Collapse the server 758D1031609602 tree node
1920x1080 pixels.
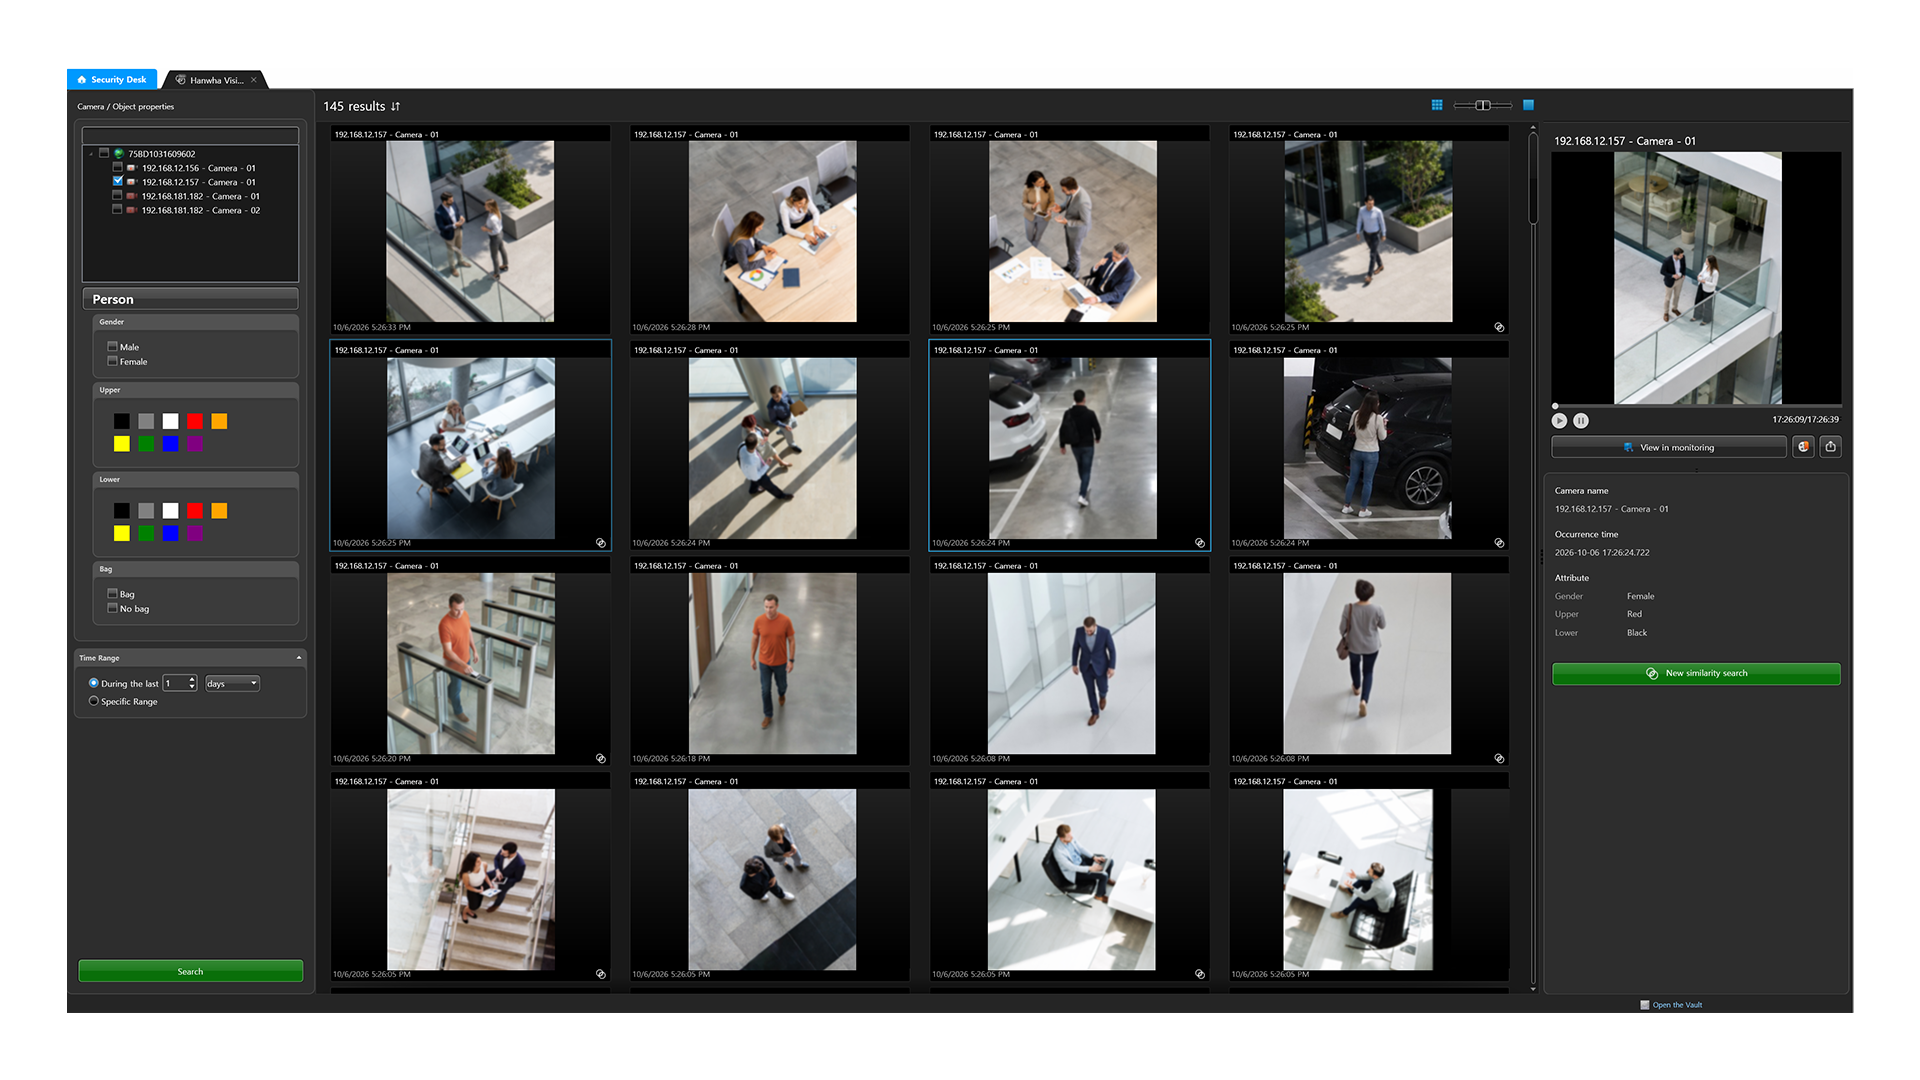point(91,154)
